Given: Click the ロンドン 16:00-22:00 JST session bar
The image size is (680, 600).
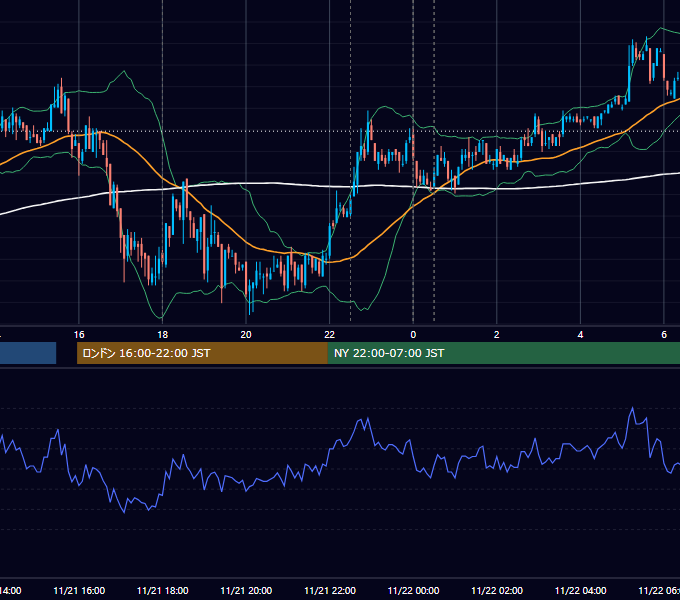Looking at the screenshot, I should pyautogui.click(x=202, y=353).
